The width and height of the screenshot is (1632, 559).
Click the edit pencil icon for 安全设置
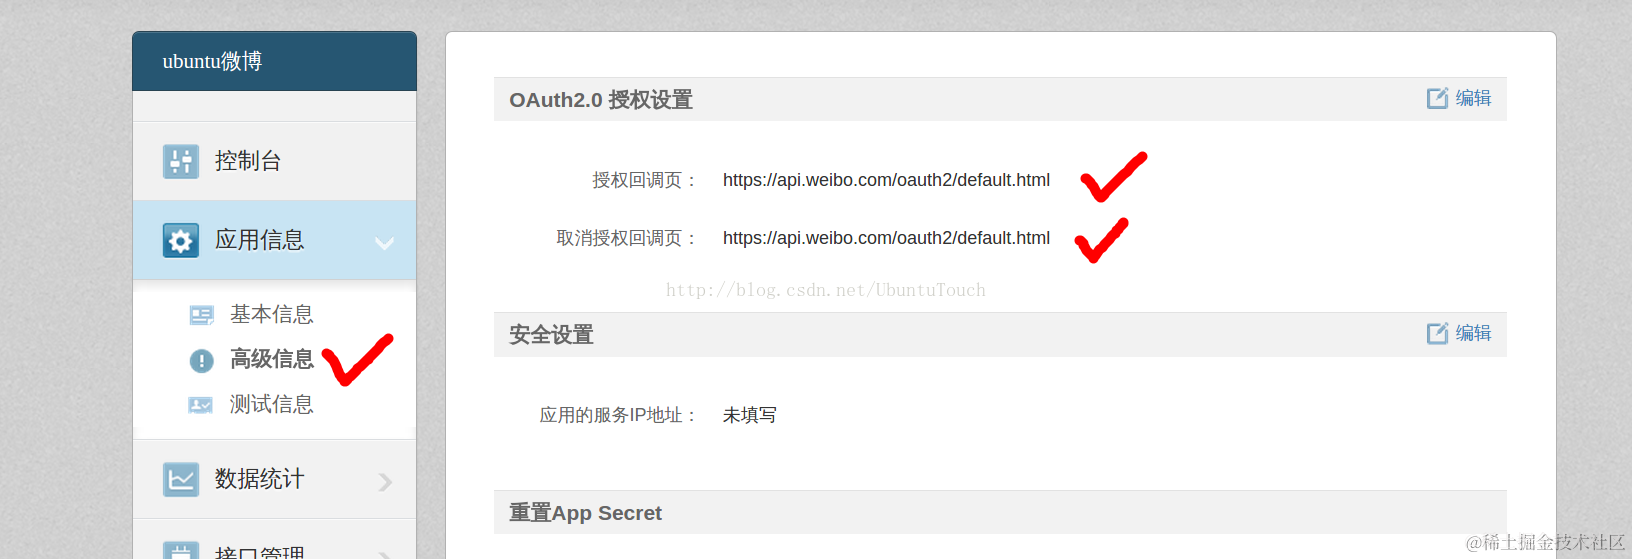pos(1437,333)
